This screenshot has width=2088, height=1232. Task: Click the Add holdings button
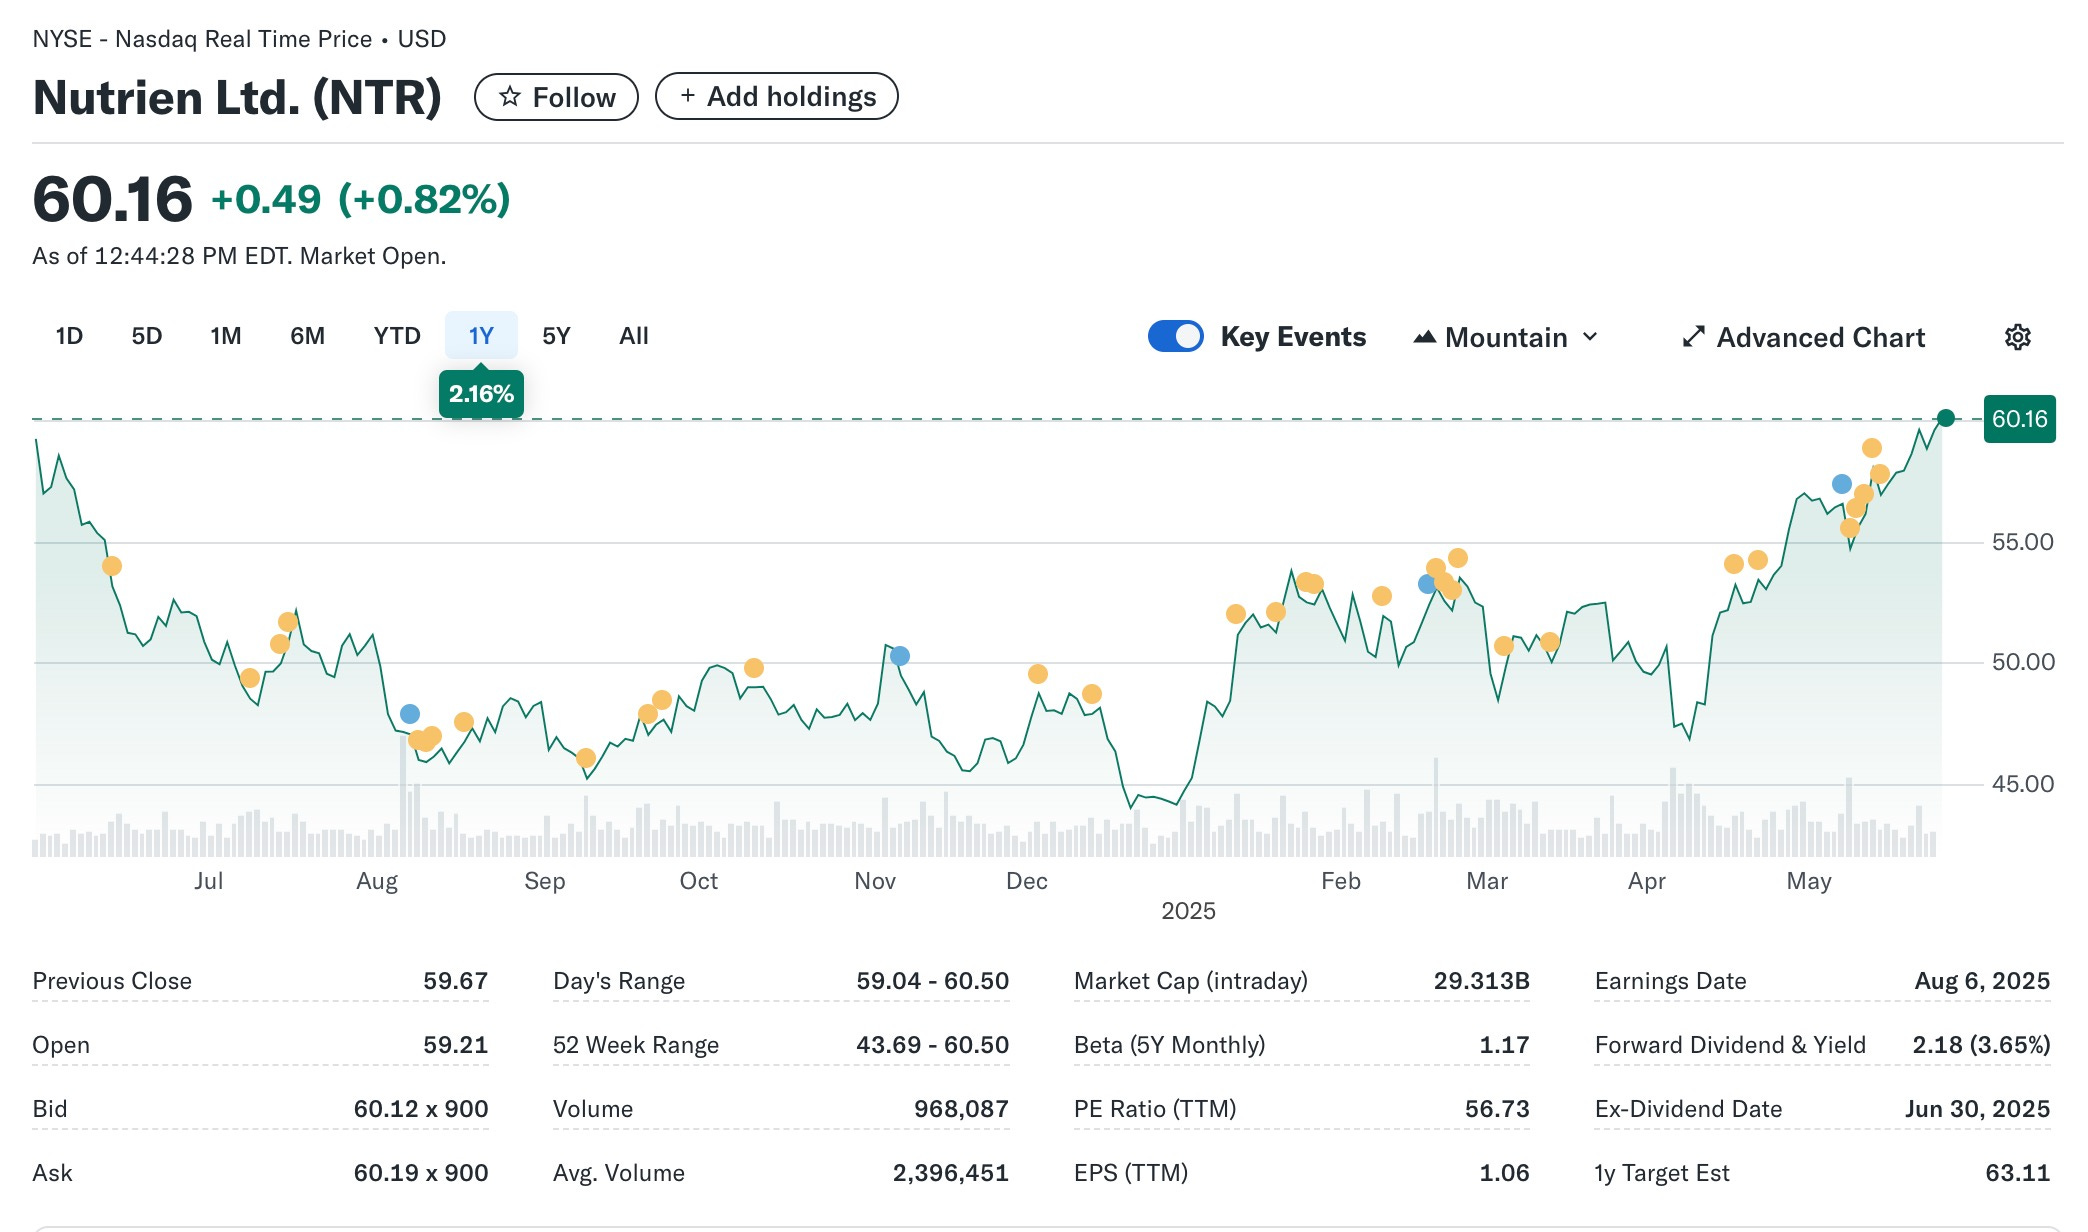click(x=777, y=97)
